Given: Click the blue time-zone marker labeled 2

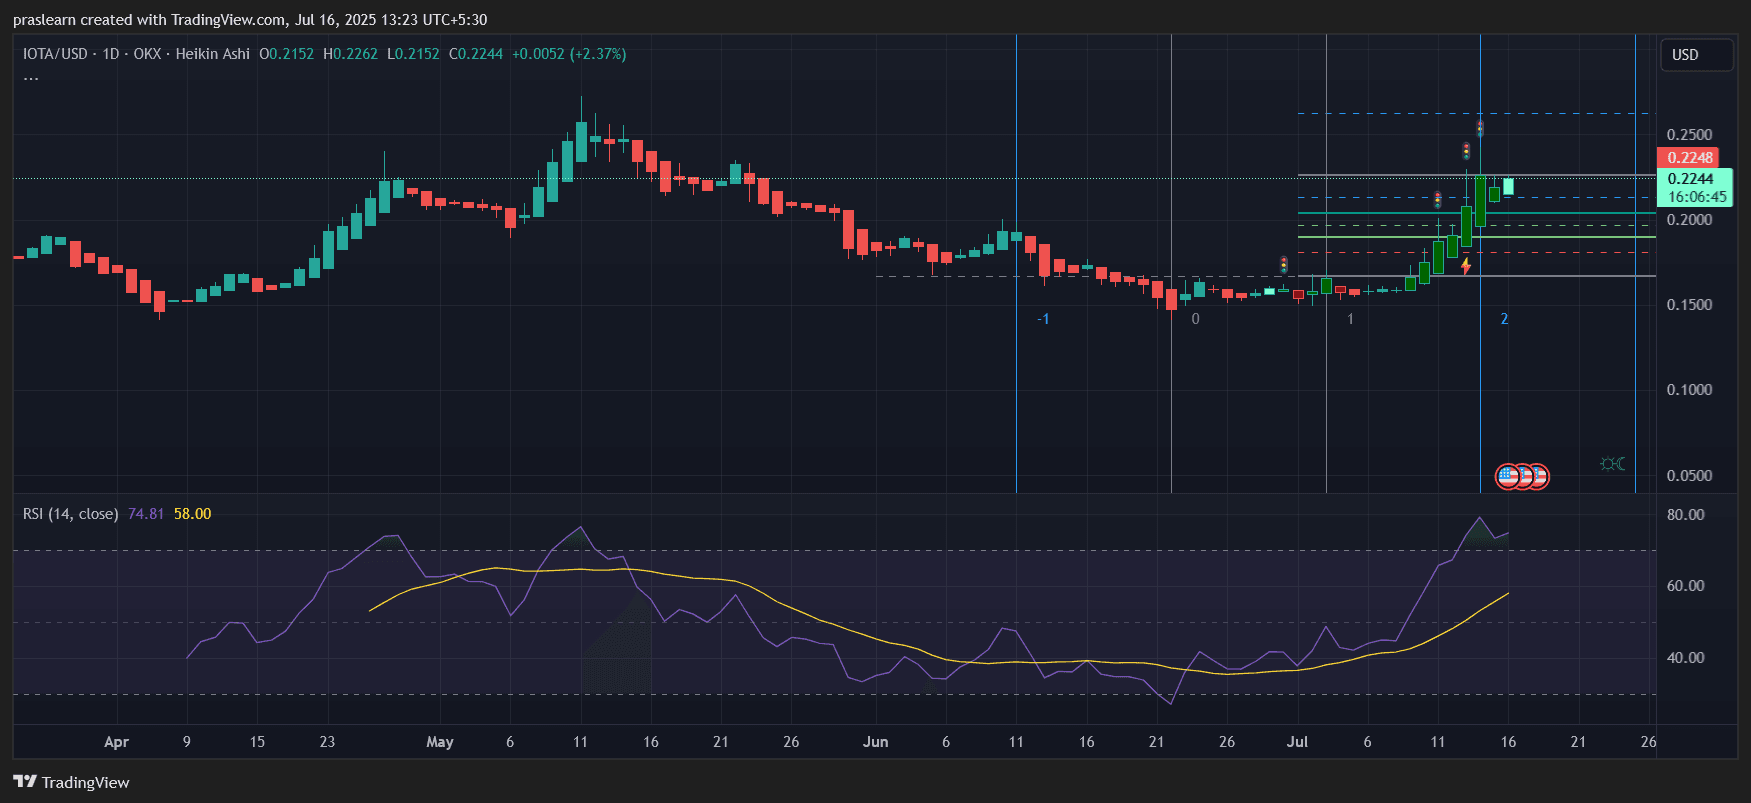Looking at the screenshot, I should 1504,319.
